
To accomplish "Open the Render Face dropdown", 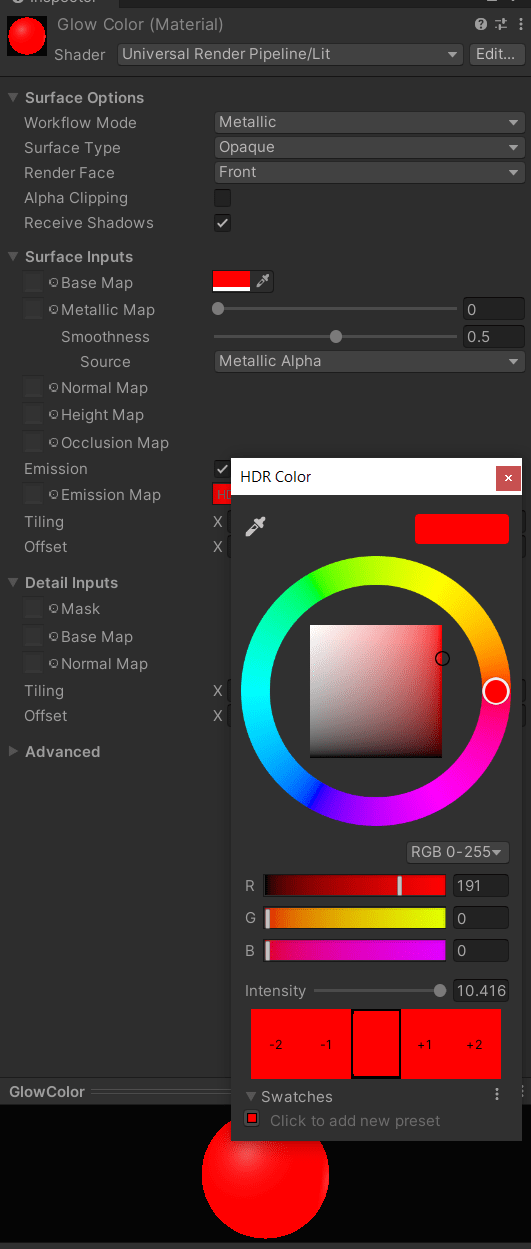I will (x=370, y=172).
